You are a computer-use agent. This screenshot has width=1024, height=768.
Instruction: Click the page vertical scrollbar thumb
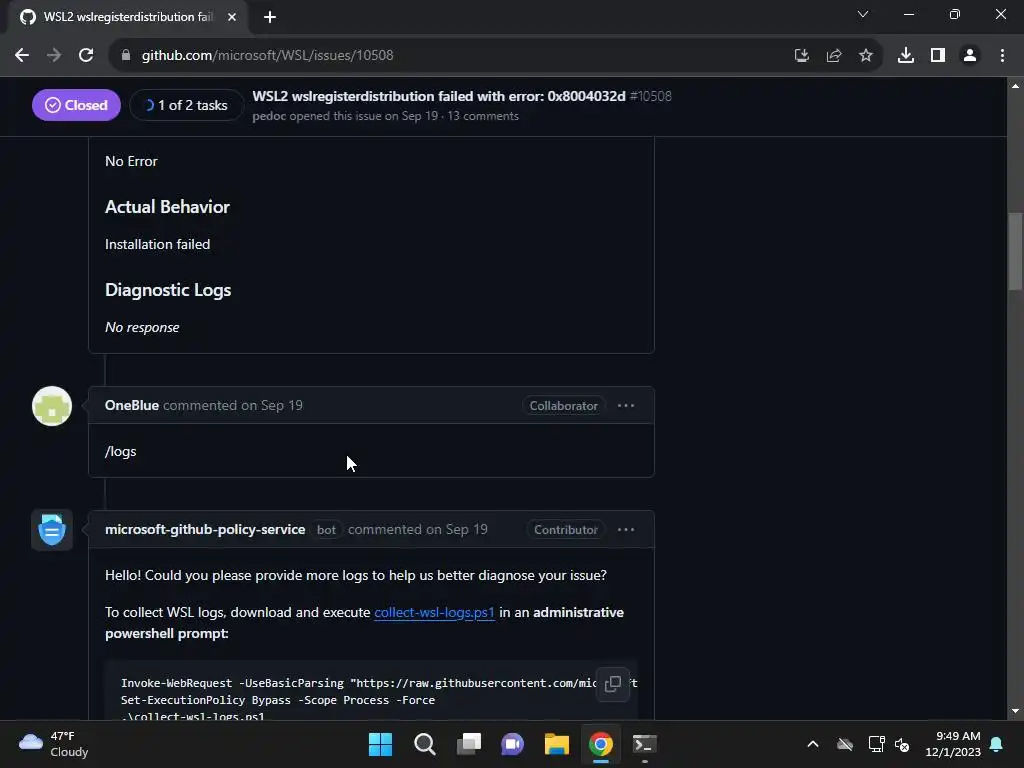pos(1015,251)
